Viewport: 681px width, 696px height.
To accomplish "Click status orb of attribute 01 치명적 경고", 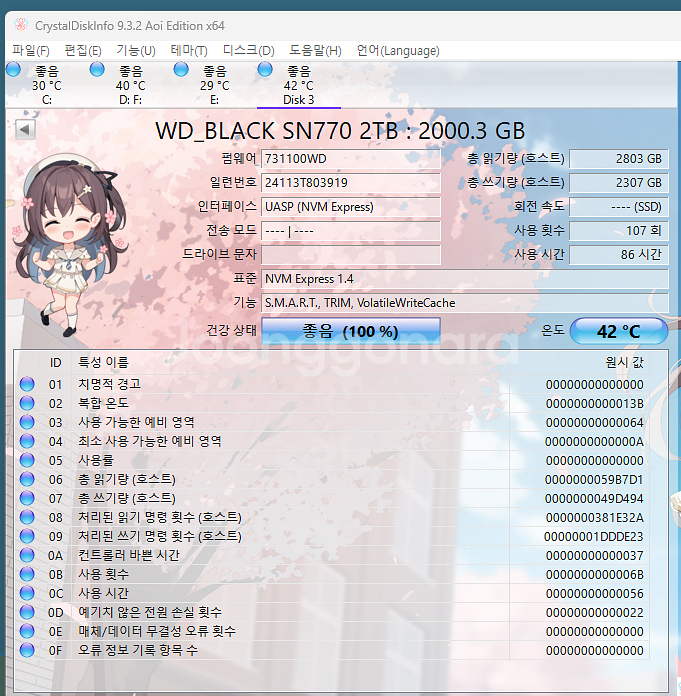I will point(27,384).
